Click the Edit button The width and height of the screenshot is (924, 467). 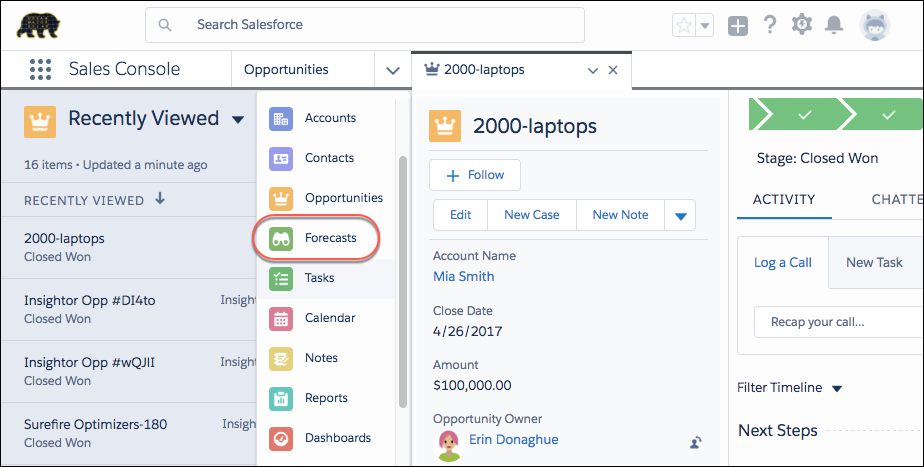pyautogui.click(x=460, y=215)
